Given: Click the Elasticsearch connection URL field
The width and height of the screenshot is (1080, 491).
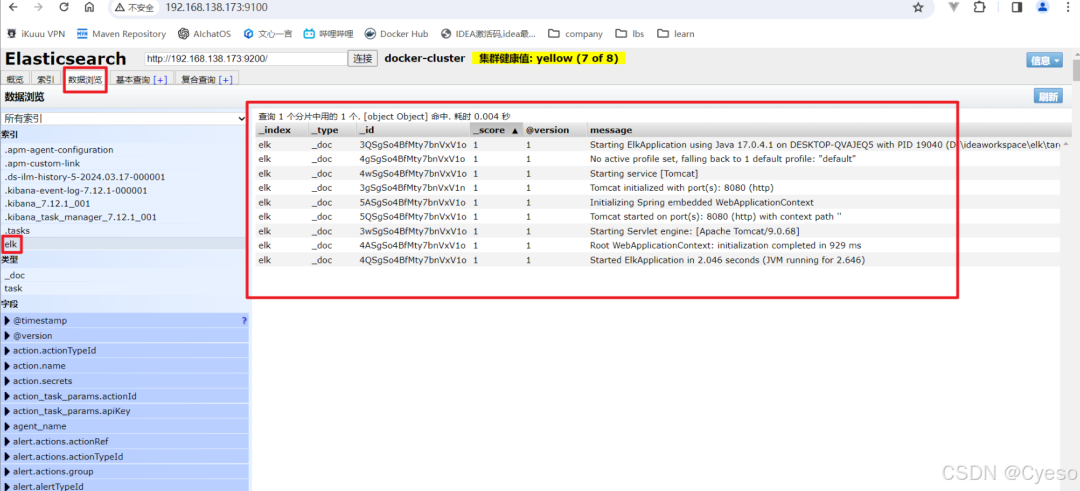Looking at the screenshot, I should tap(245, 59).
